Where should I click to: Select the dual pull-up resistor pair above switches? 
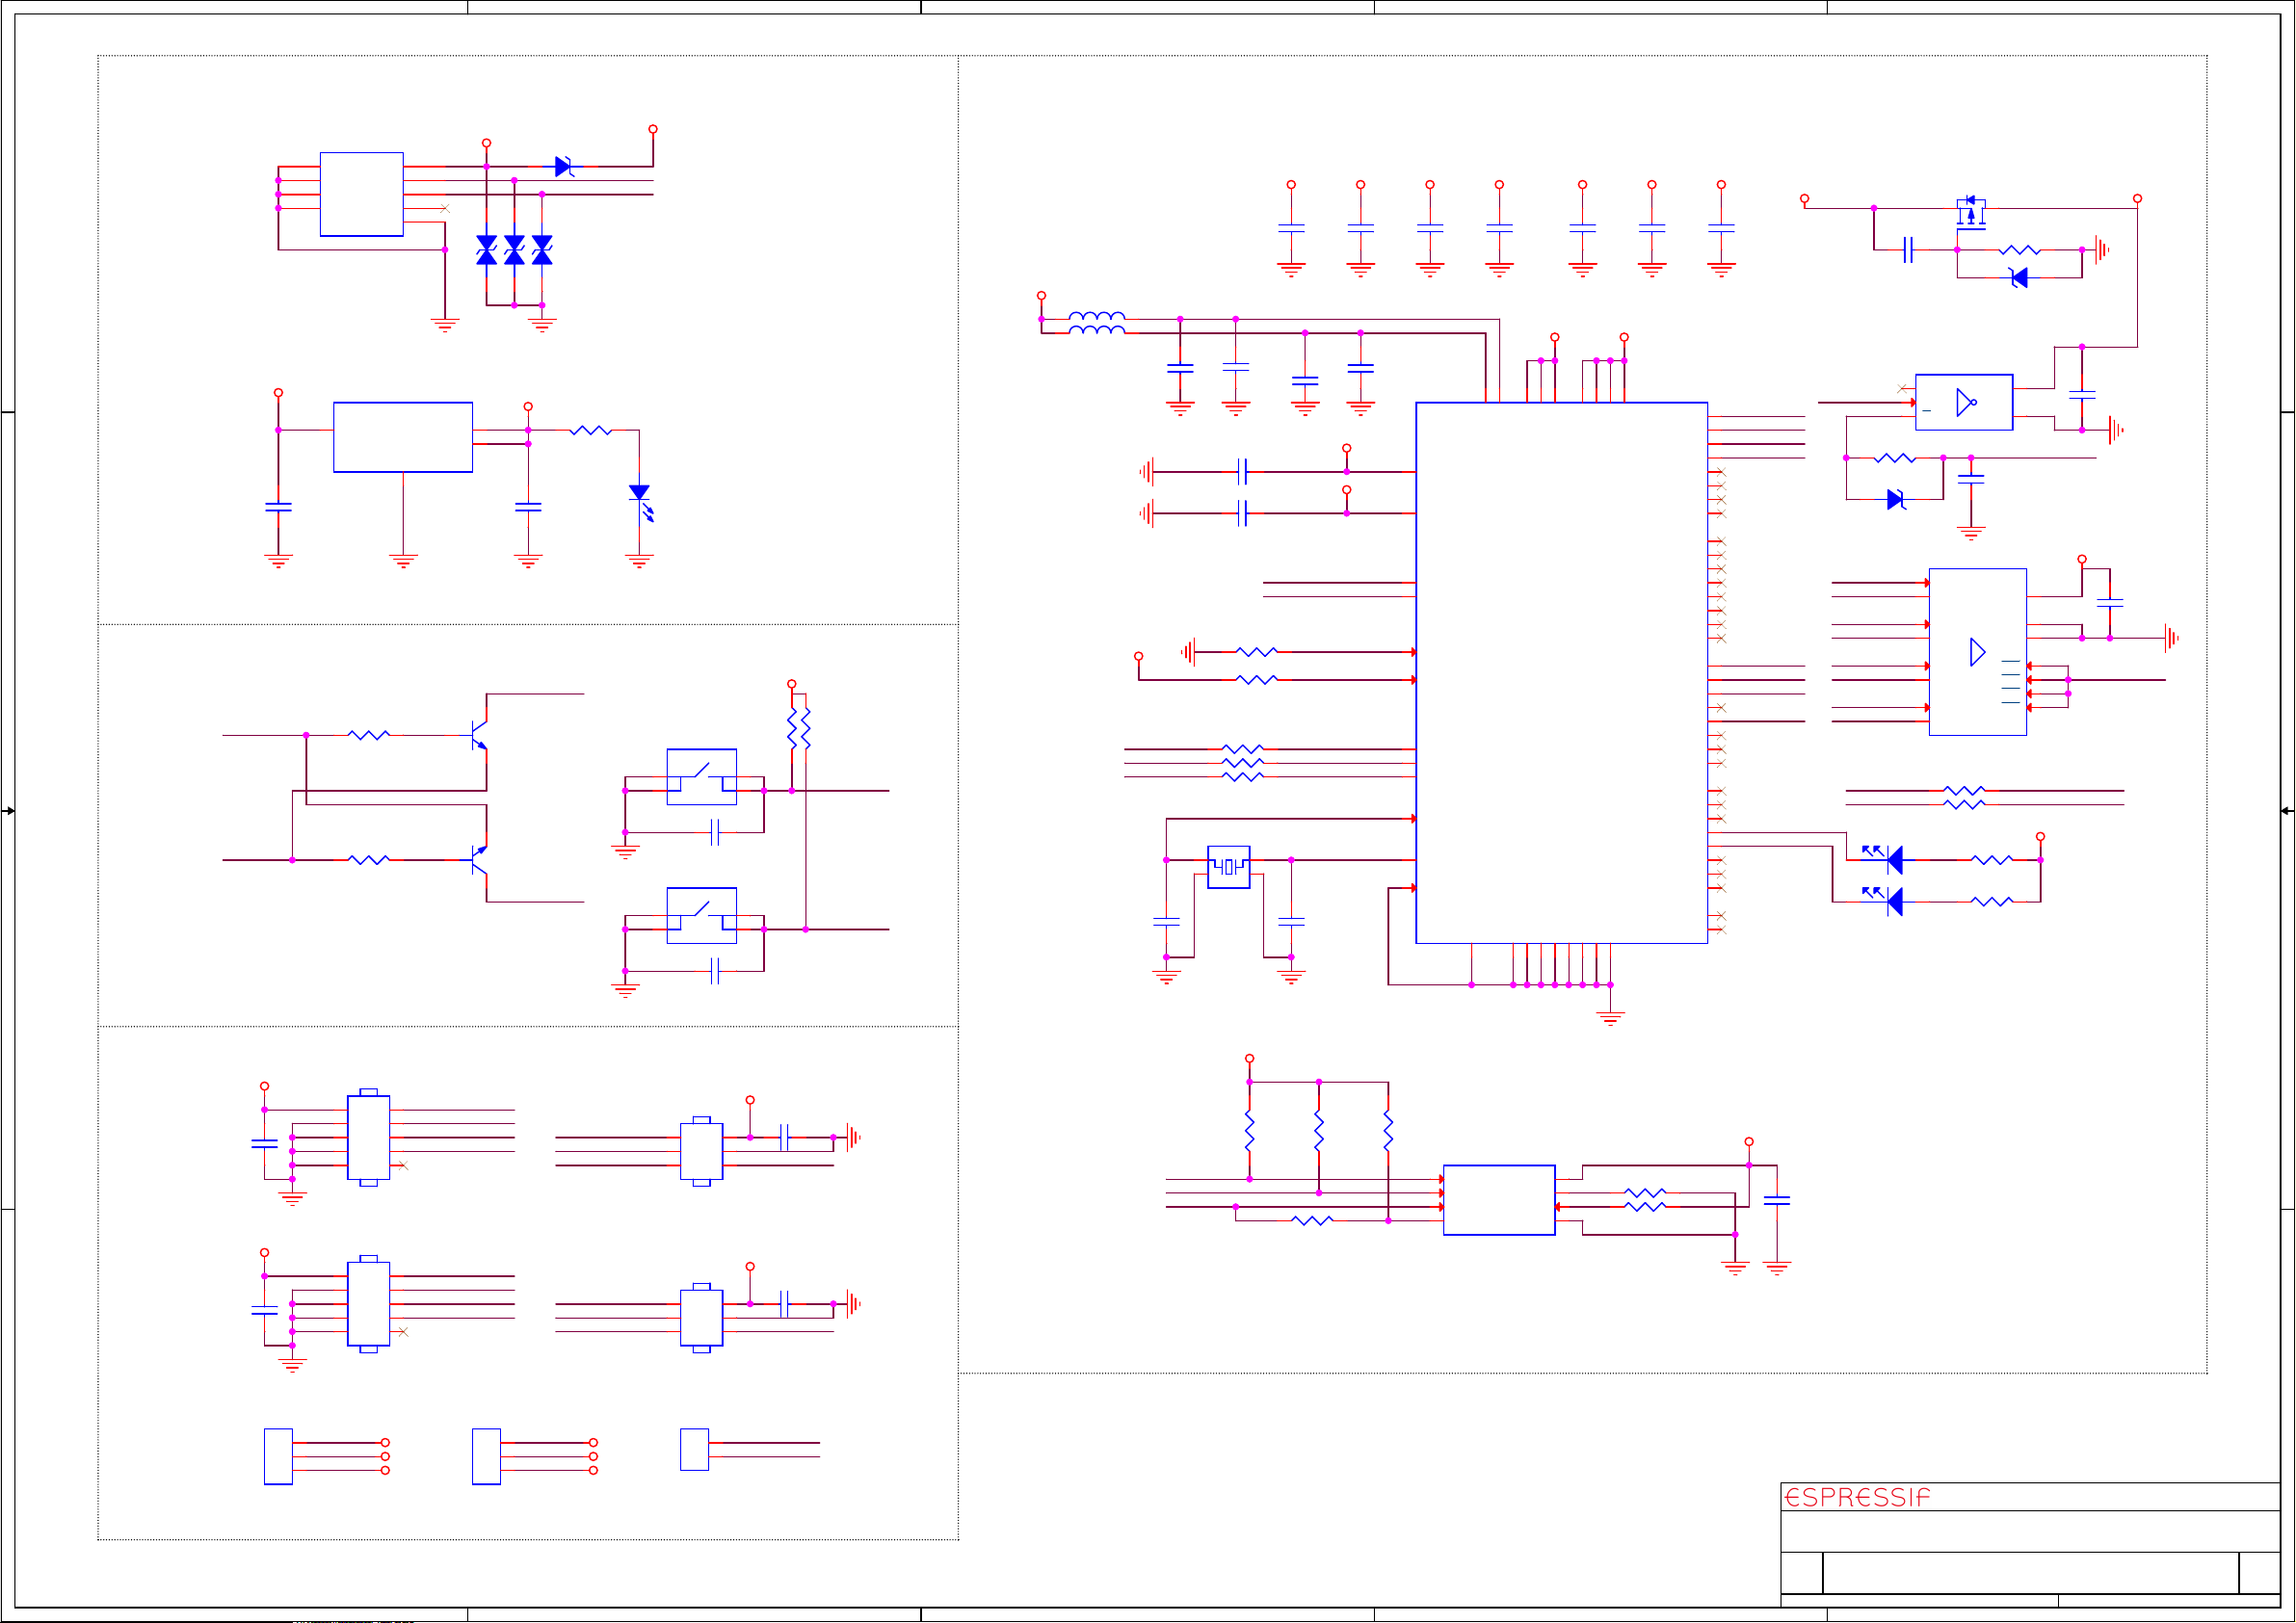point(799,728)
